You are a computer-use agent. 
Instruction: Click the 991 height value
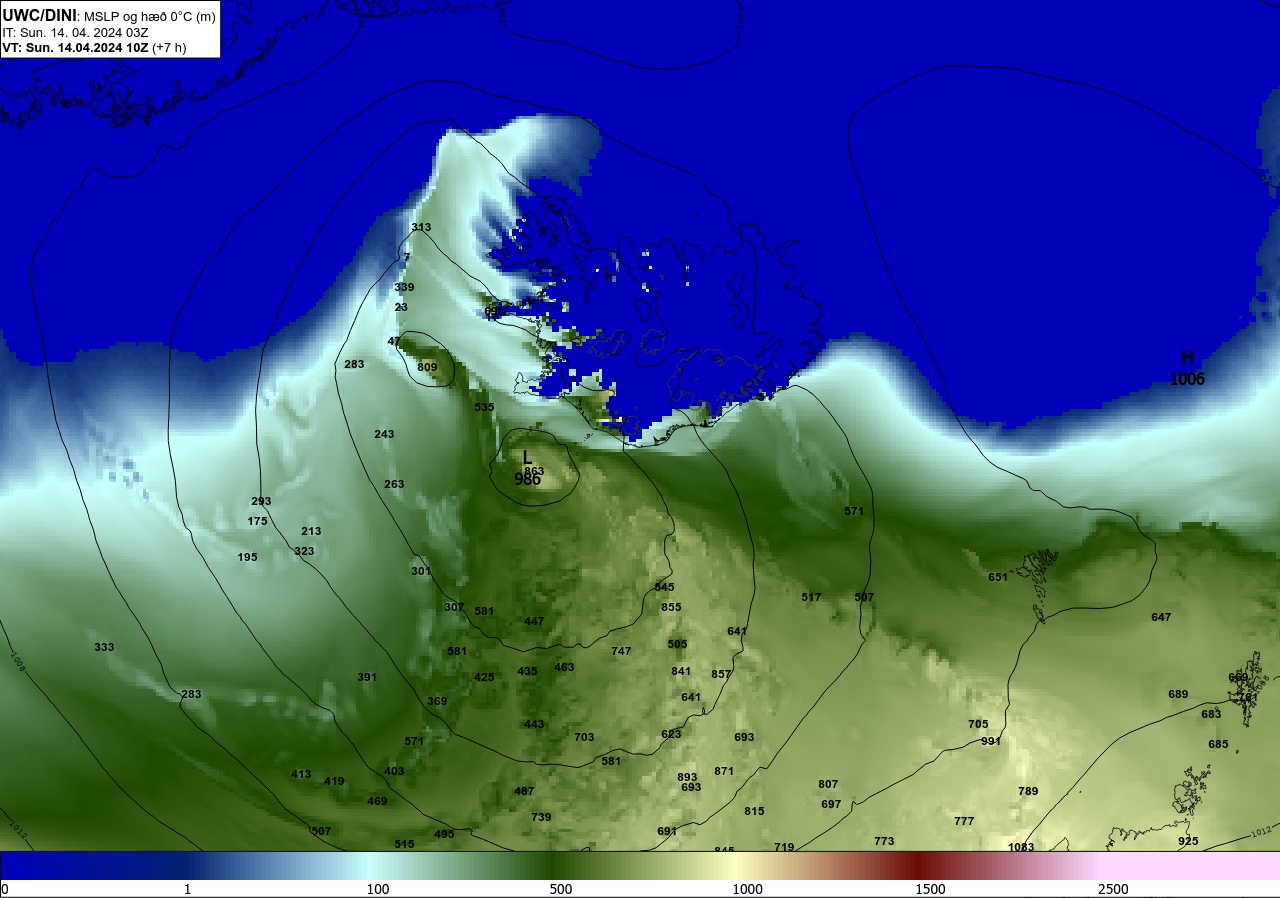click(991, 741)
